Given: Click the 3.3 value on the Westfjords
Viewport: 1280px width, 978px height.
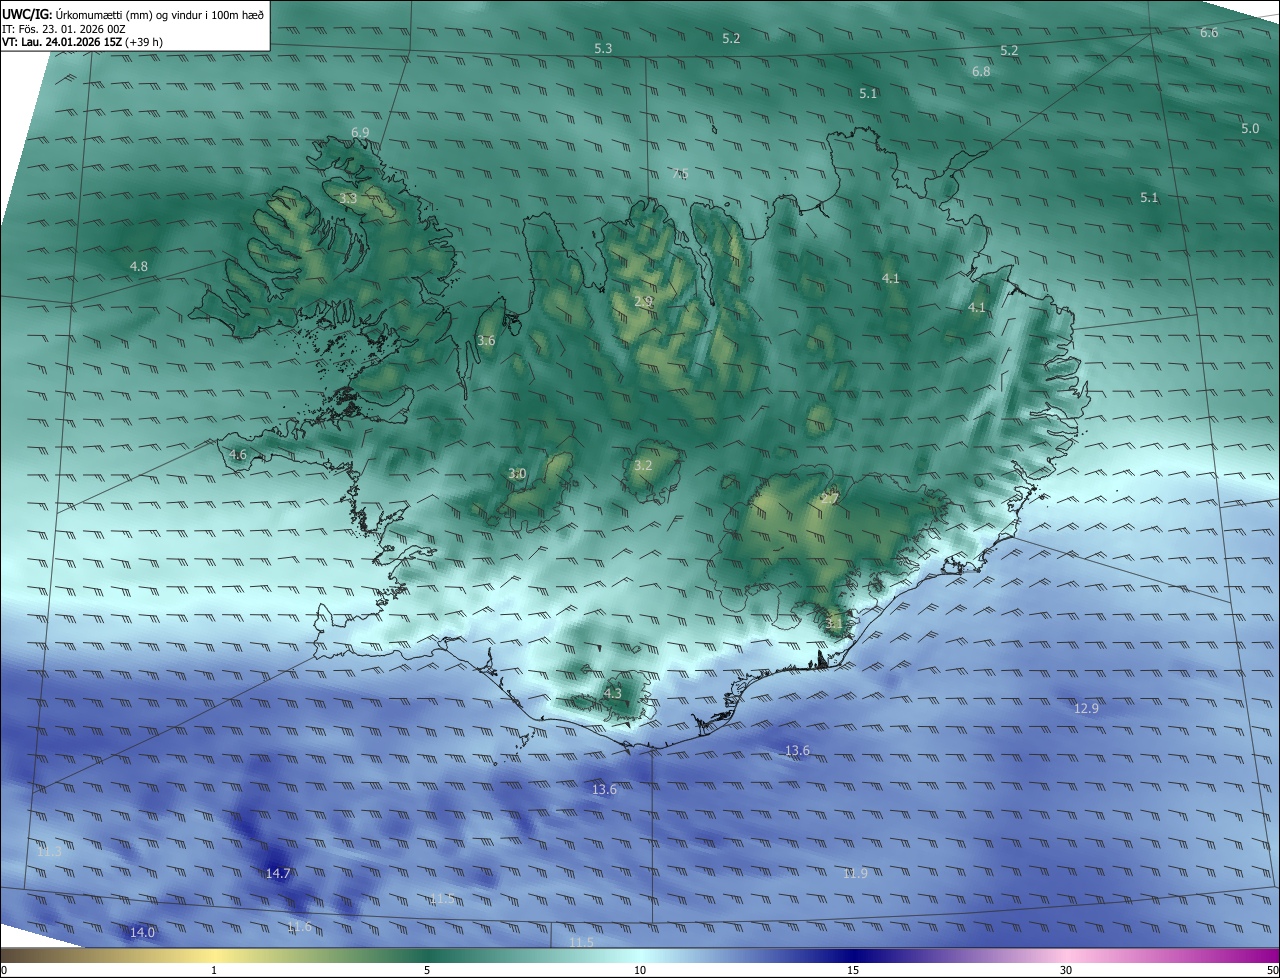Looking at the screenshot, I should pos(348,199).
